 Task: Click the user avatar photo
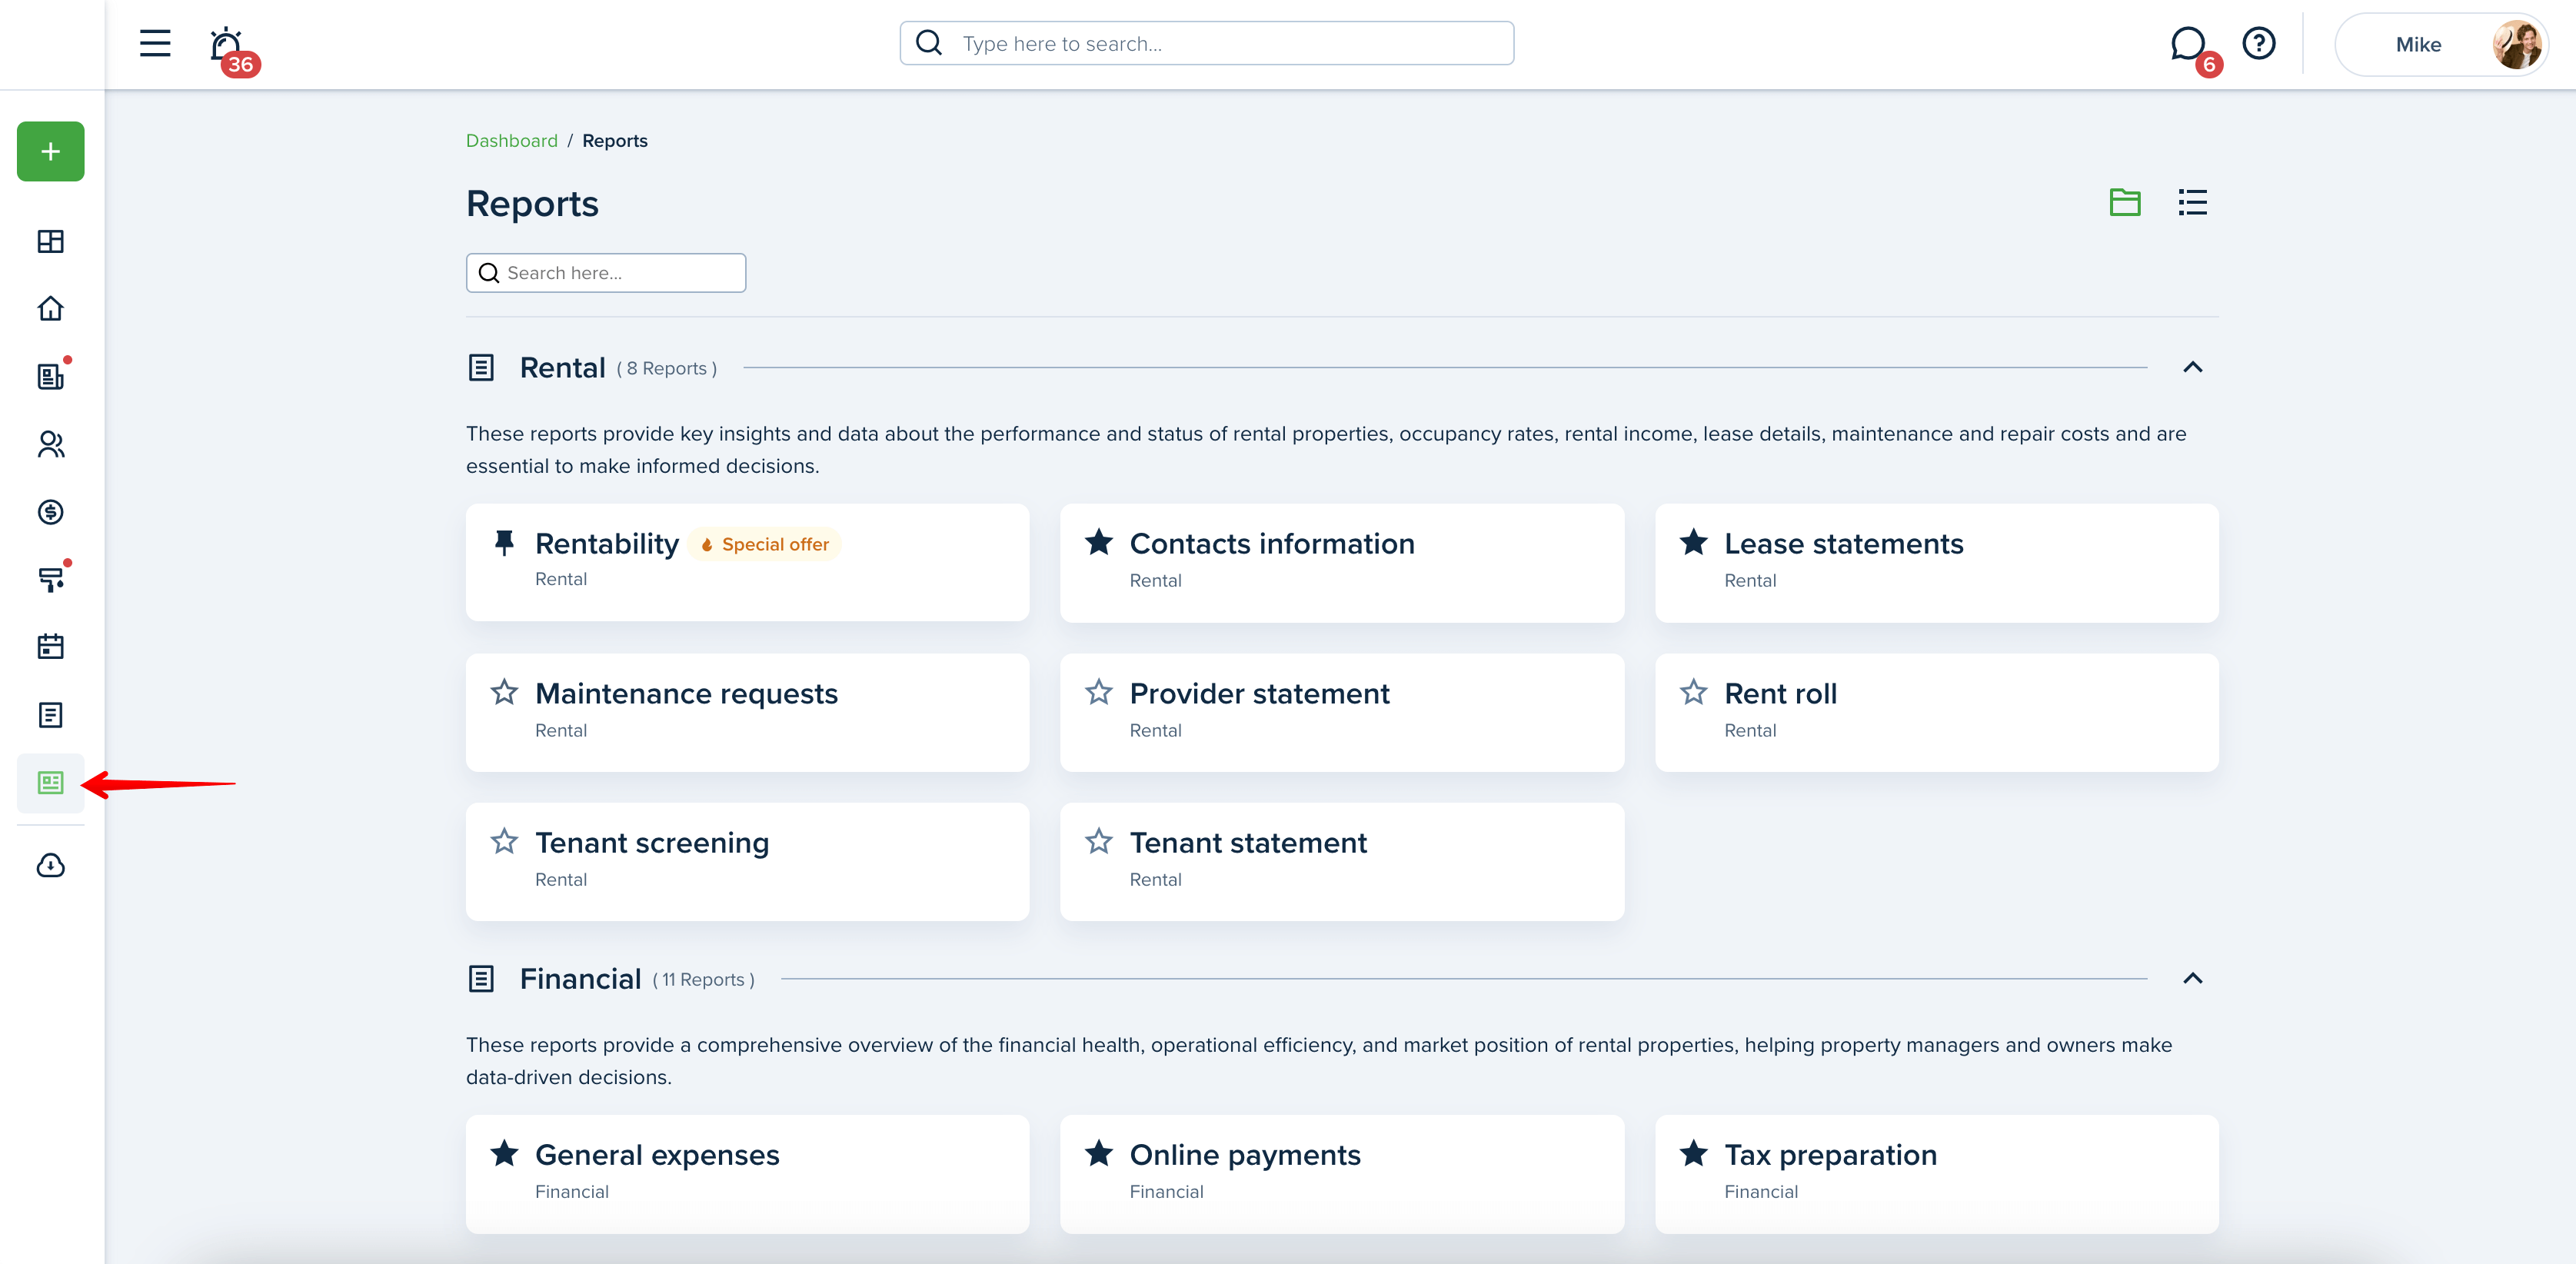point(2516,44)
